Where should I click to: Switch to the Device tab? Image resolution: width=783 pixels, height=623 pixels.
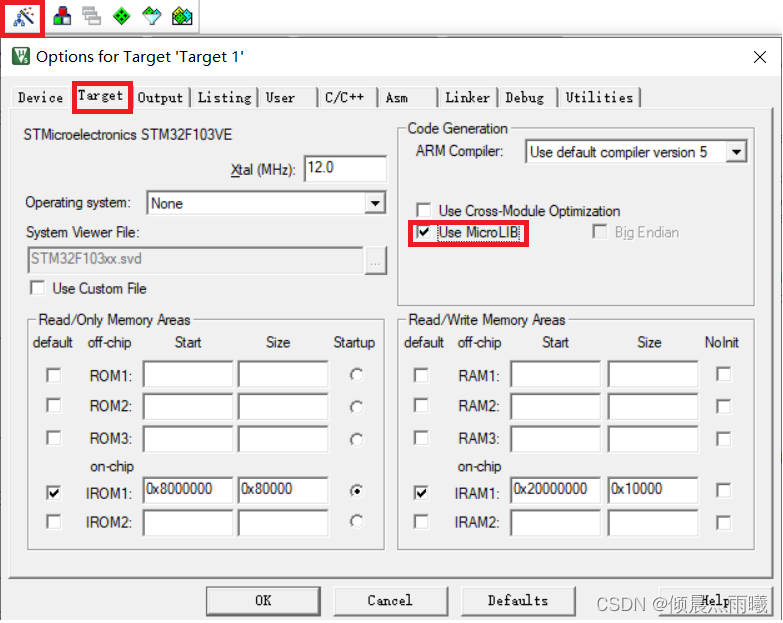pos(41,98)
